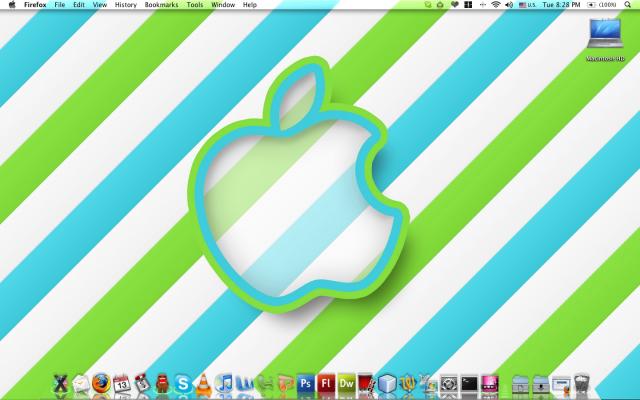Launch Adobe Flash from the dock
The width and height of the screenshot is (640, 400).
(326, 384)
